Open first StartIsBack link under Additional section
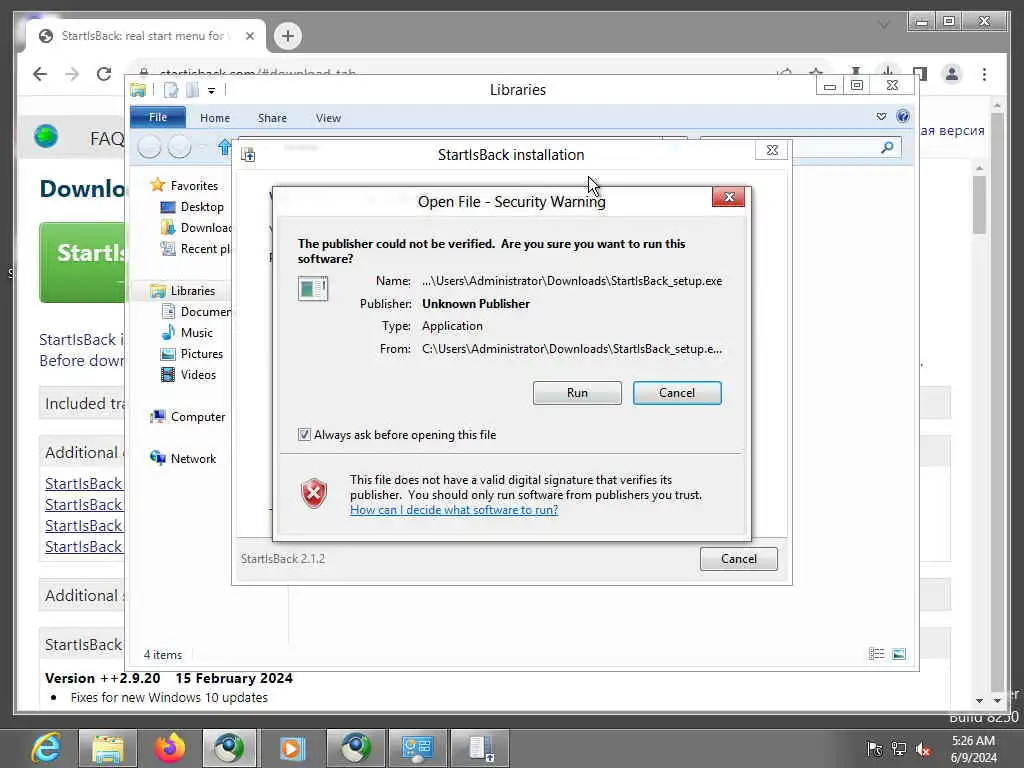The width and height of the screenshot is (1024, 768). click(84, 483)
